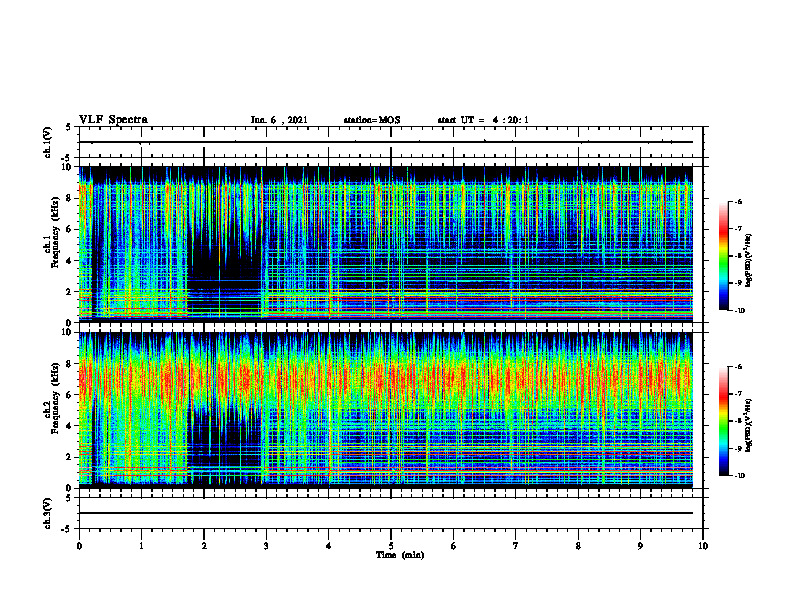Click the time axis tick label "9"
The image size is (792, 612).
point(640,546)
